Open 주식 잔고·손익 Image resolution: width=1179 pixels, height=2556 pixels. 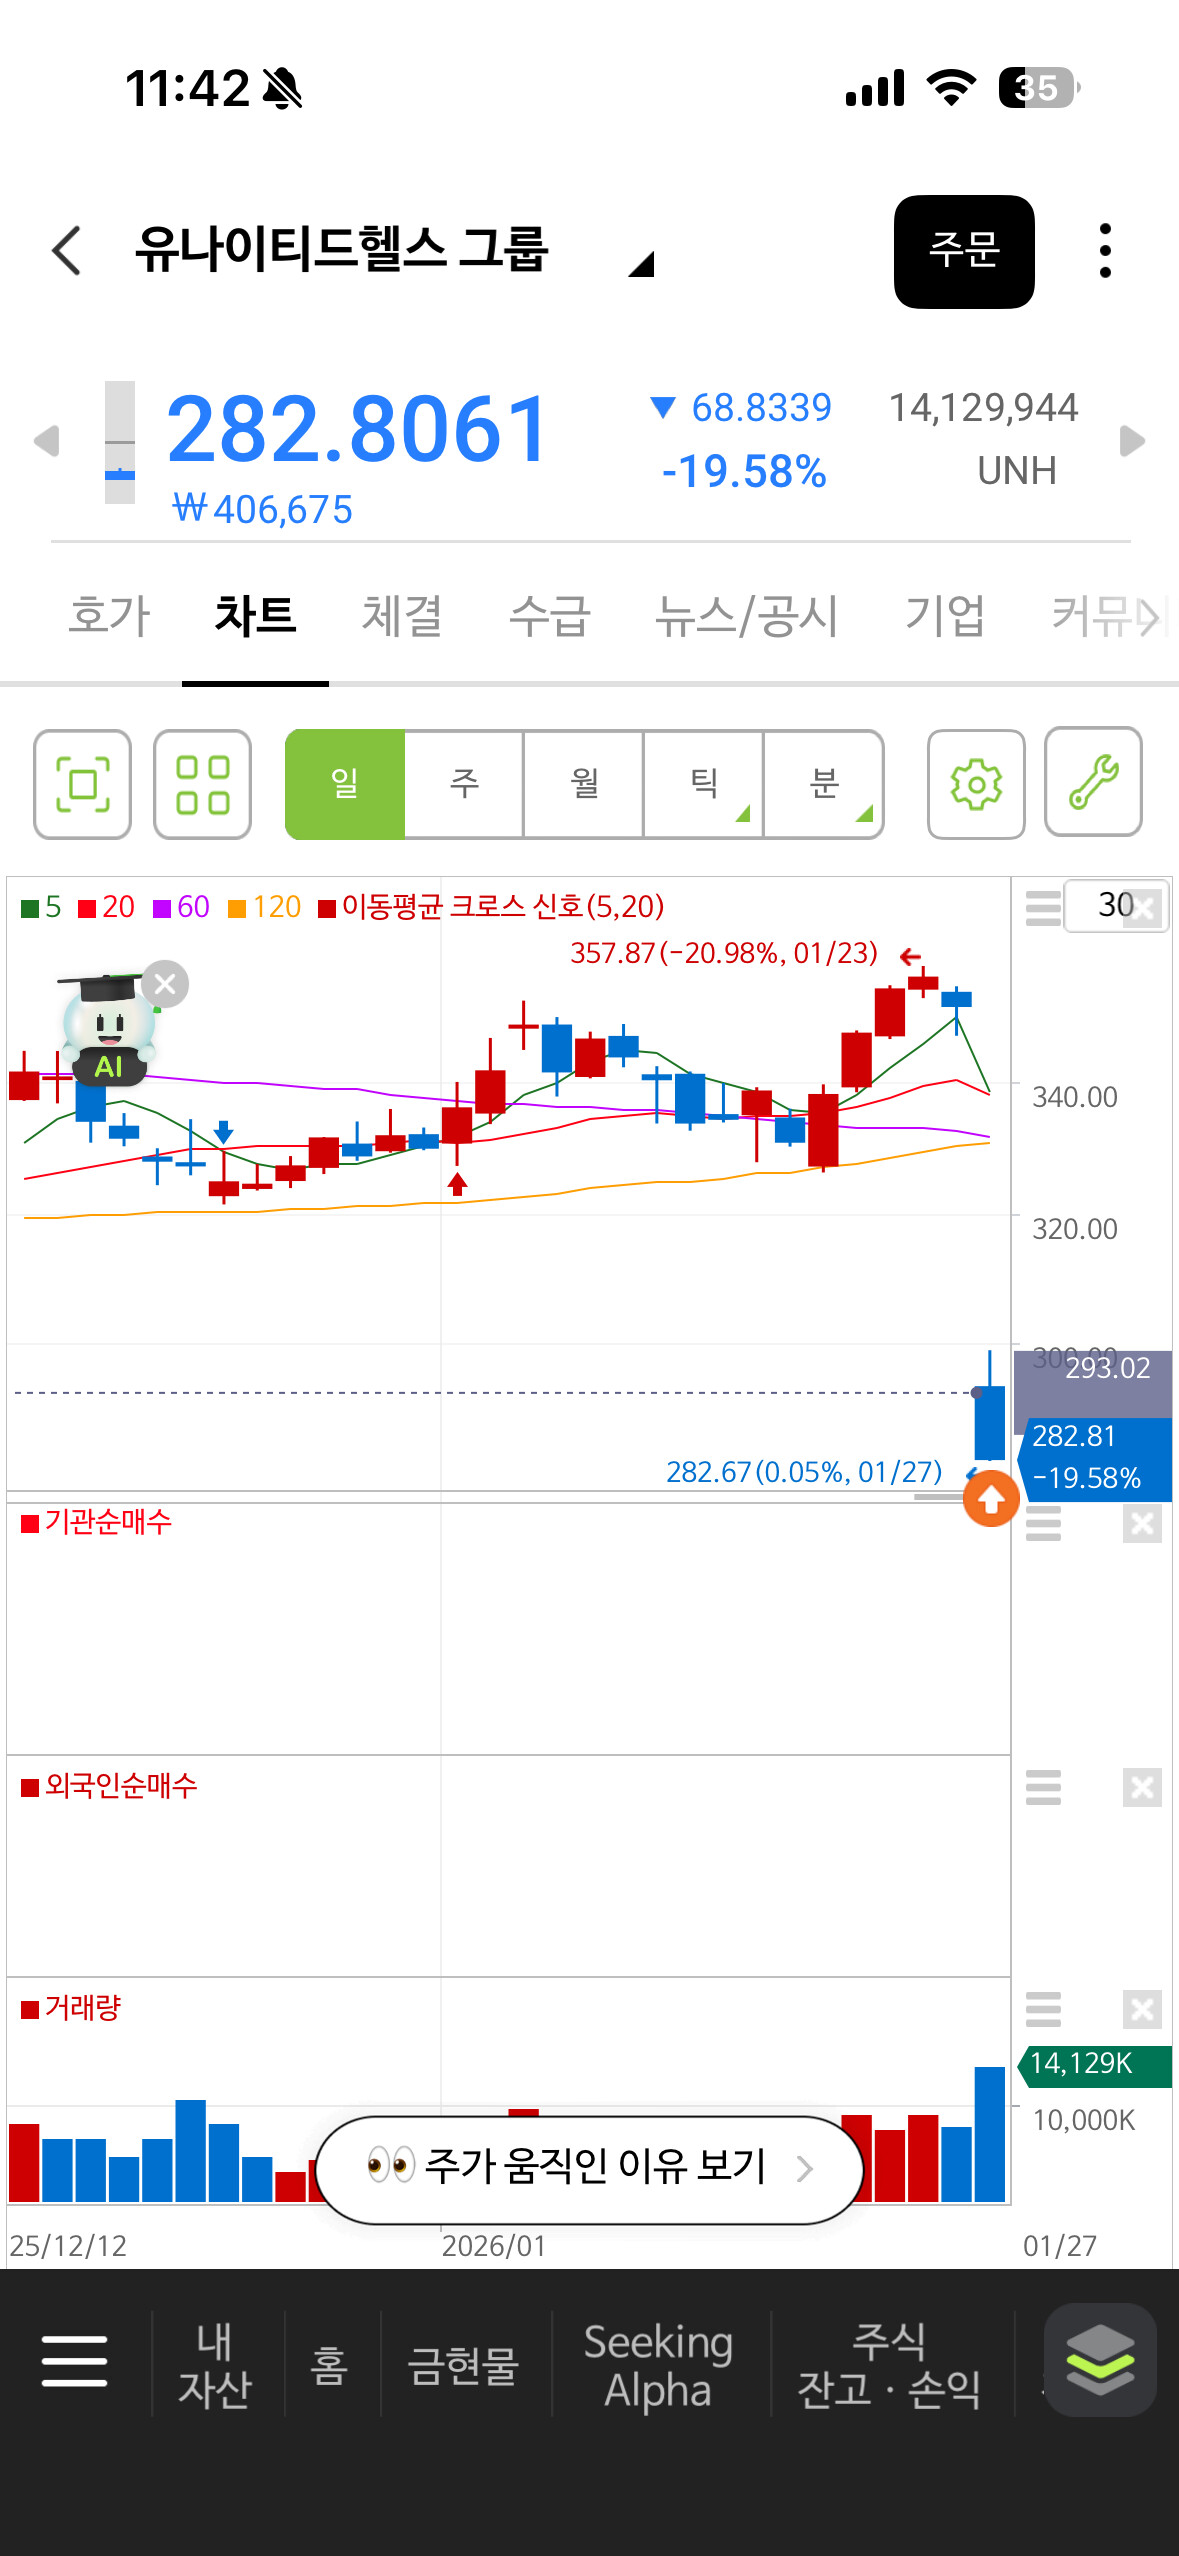pyautogui.click(x=888, y=2365)
